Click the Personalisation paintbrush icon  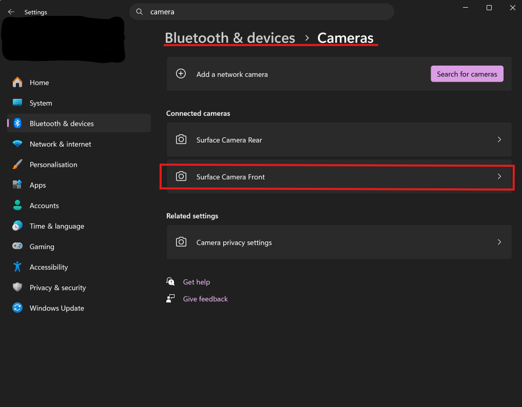point(17,164)
